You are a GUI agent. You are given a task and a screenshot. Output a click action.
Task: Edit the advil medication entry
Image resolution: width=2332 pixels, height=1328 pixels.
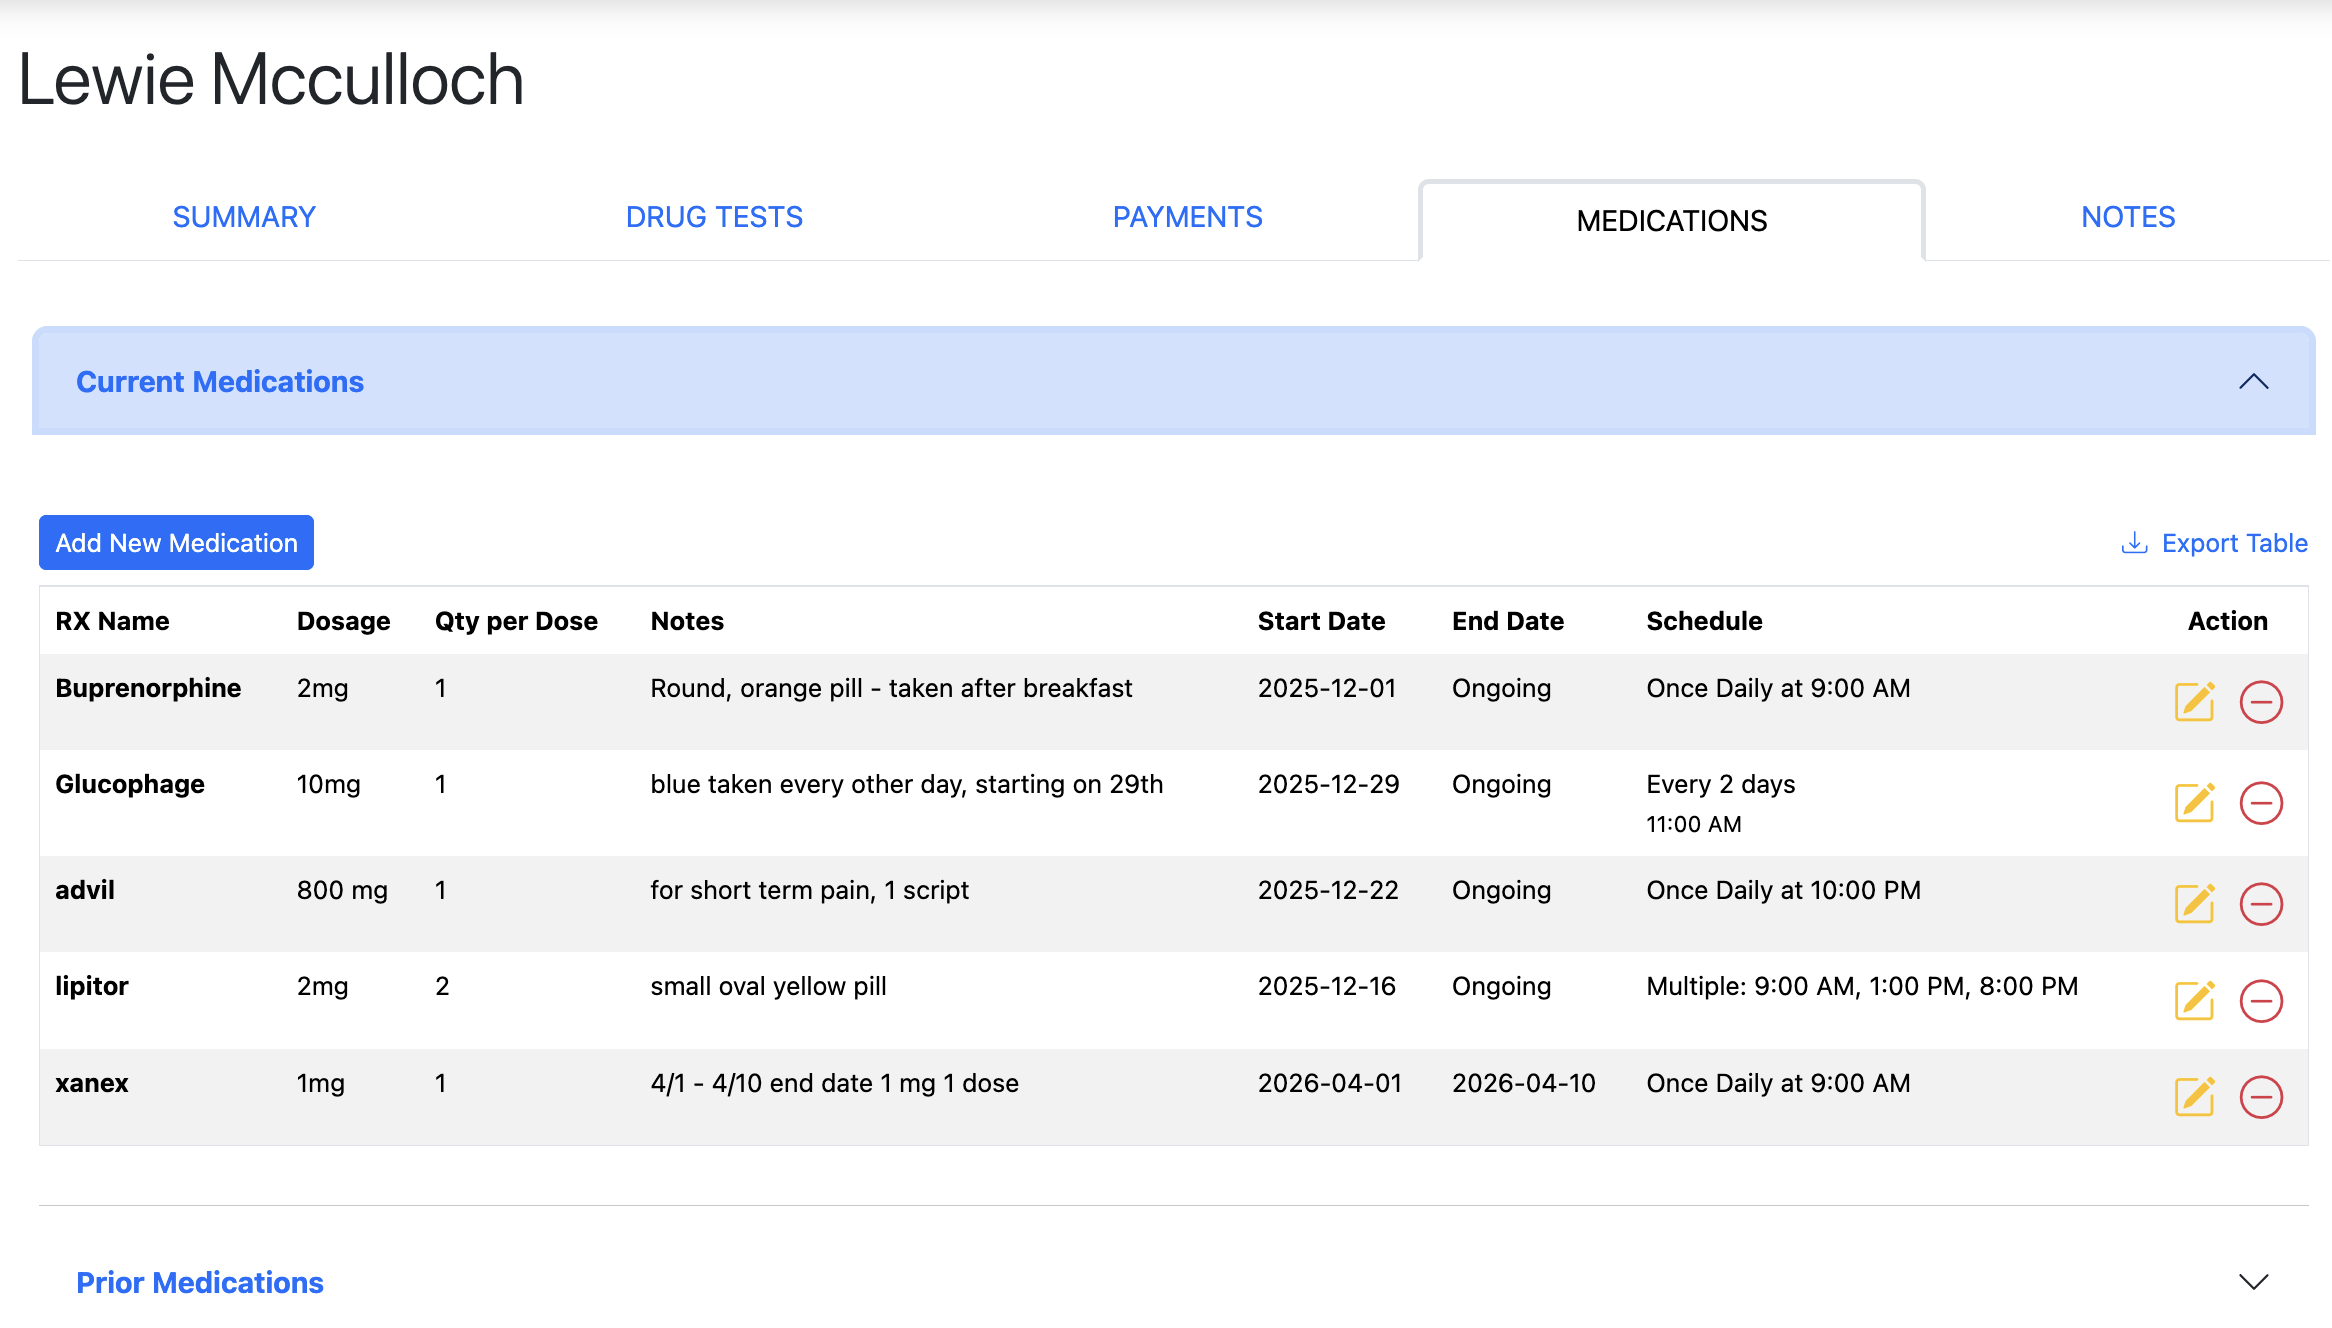[2194, 903]
